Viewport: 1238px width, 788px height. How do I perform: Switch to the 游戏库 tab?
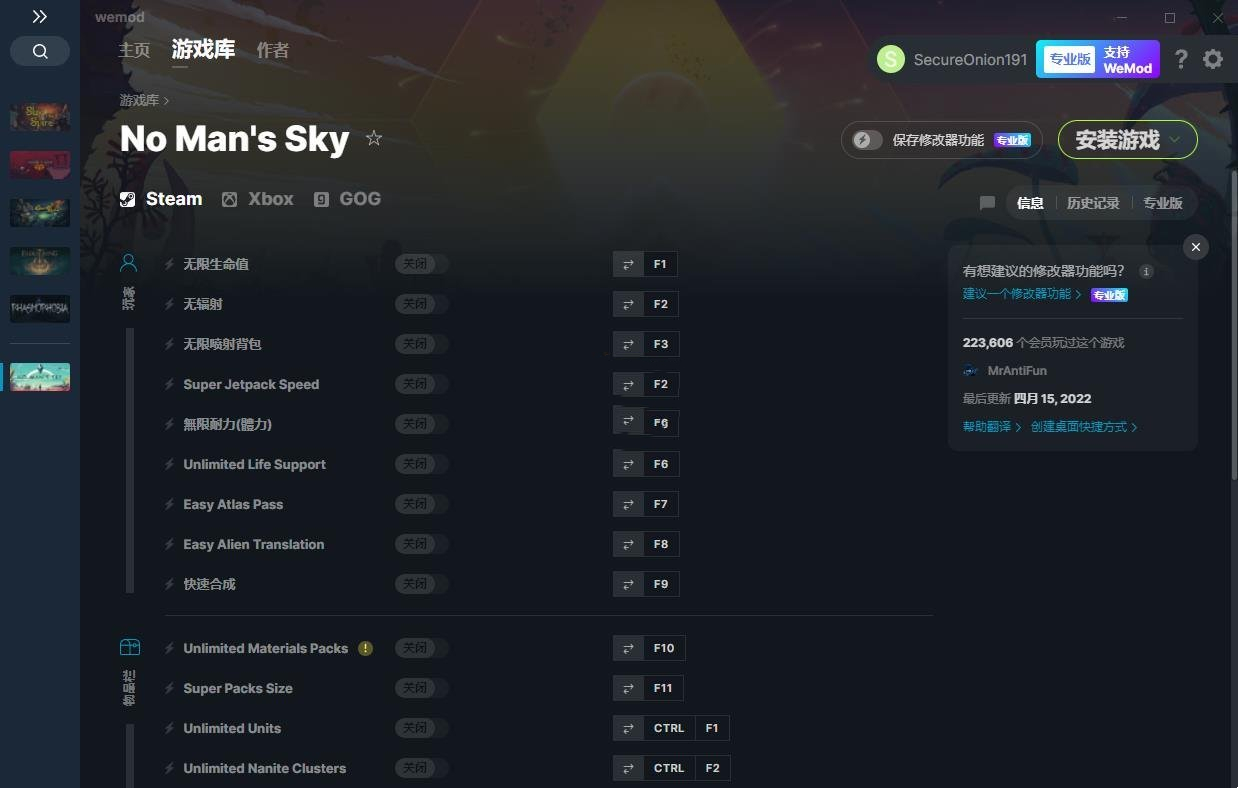[203, 50]
